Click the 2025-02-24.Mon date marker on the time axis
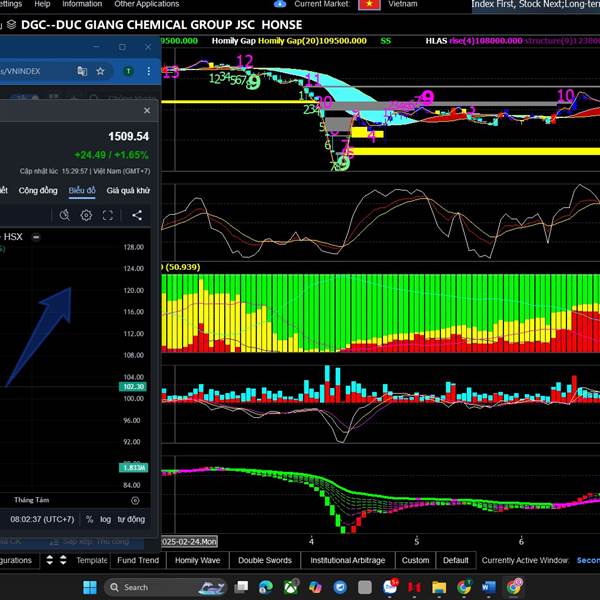Screen dimensions: 600x600 pyautogui.click(x=189, y=541)
